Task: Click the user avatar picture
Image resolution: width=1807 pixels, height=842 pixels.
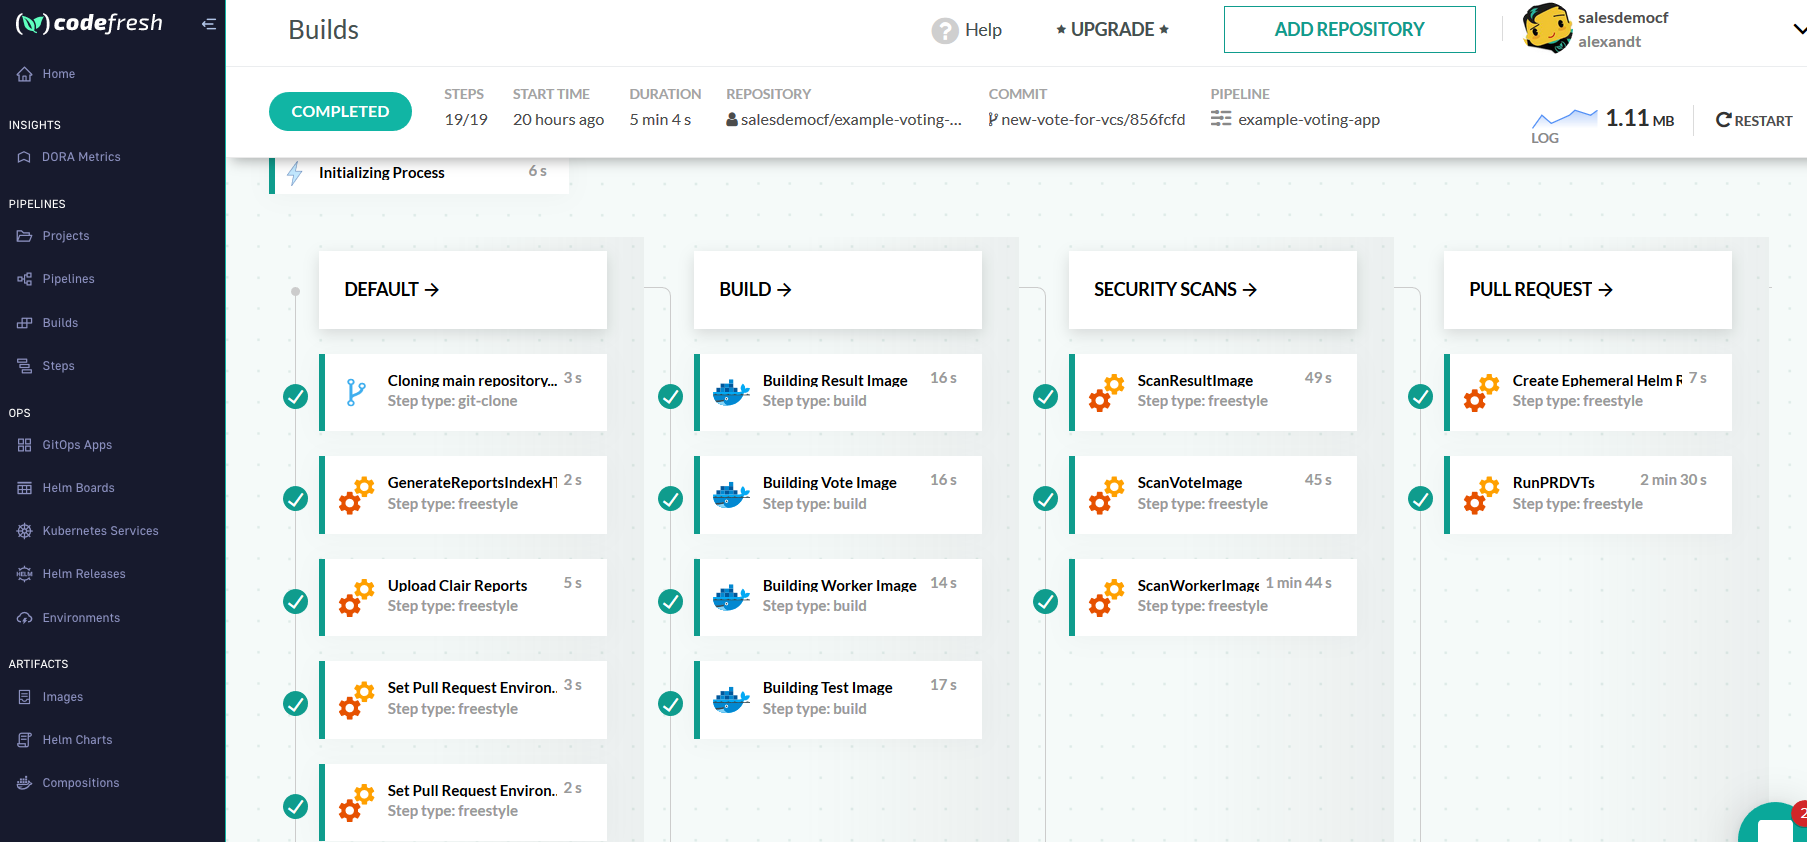Action: (x=1546, y=28)
